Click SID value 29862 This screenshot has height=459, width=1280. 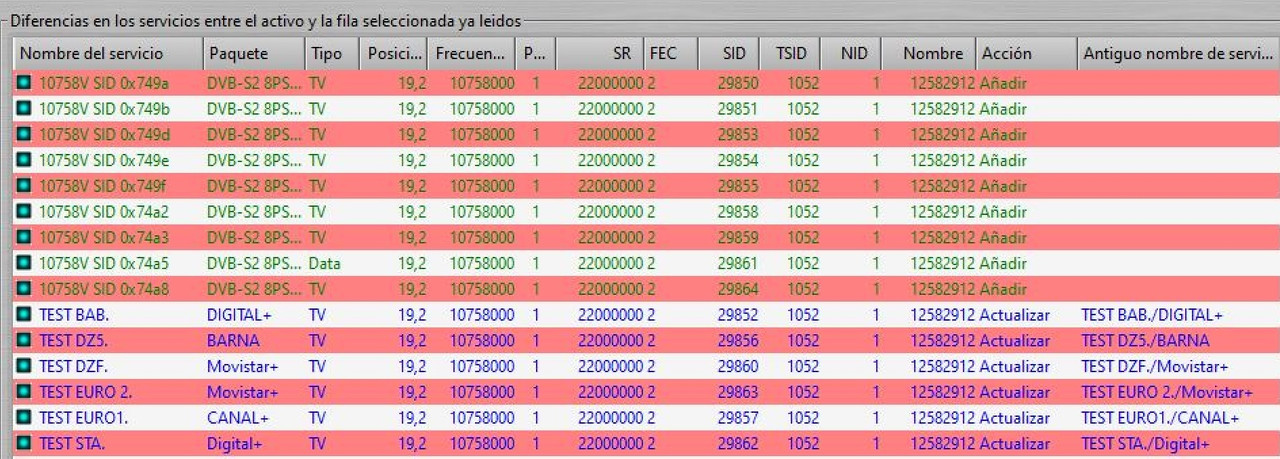[738, 444]
